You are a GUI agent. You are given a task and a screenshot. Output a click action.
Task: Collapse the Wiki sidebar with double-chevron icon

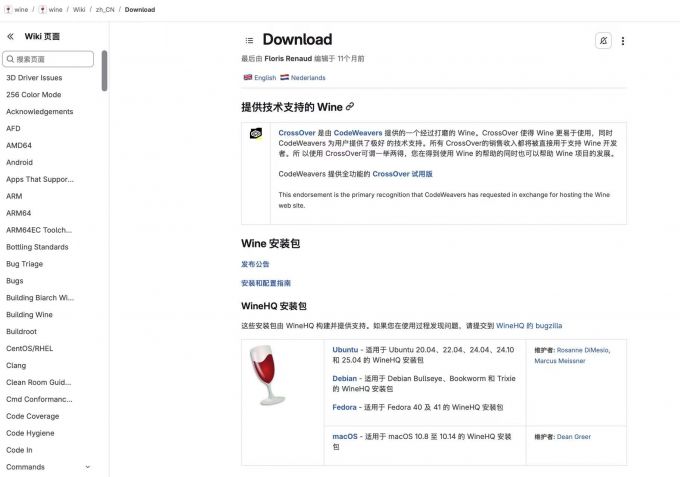click(x=10, y=36)
